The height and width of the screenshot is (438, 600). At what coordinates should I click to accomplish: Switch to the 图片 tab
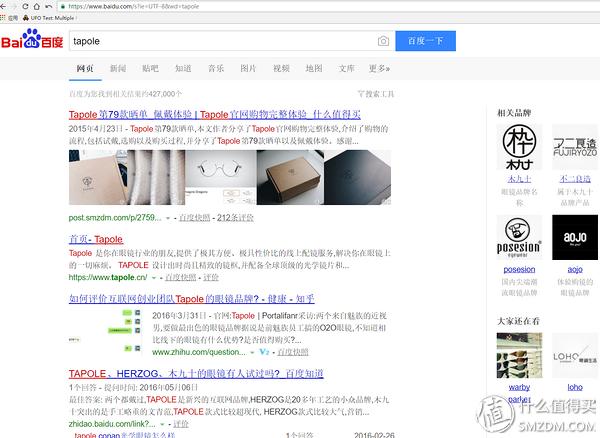[x=248, y=68]
